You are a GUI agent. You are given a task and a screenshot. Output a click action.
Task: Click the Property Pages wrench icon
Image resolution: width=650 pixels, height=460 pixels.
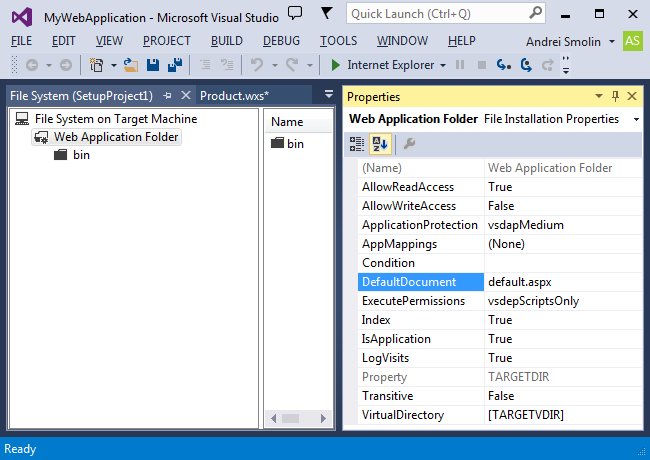pyautogui.click(x=409, y=144)
